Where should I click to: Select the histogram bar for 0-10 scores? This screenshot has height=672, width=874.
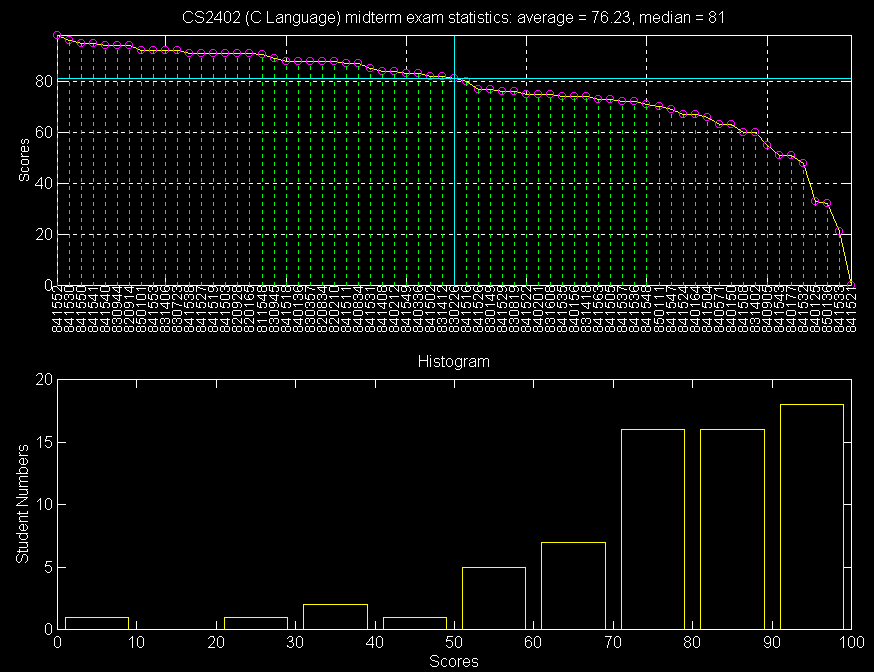(97, 622)
